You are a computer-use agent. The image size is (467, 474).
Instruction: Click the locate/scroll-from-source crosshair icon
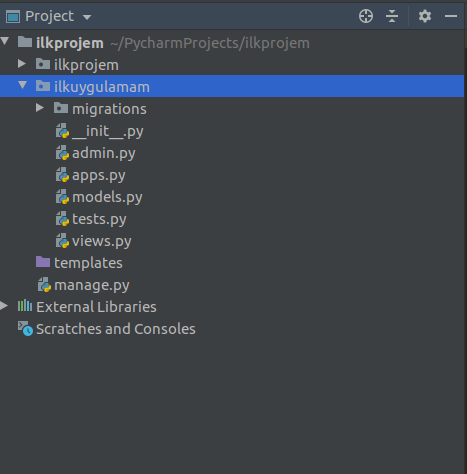click(366, 16)
